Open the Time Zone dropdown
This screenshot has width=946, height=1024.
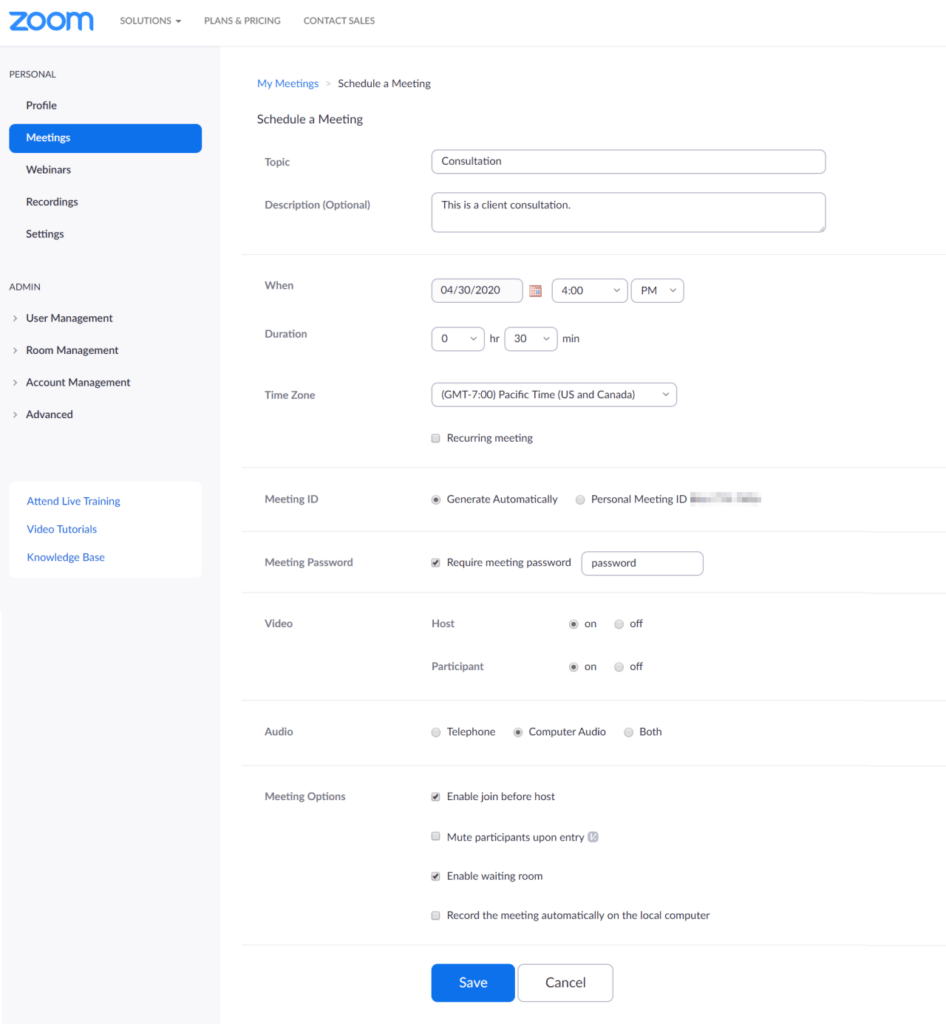pyautogui.click(x=553, y=394)
